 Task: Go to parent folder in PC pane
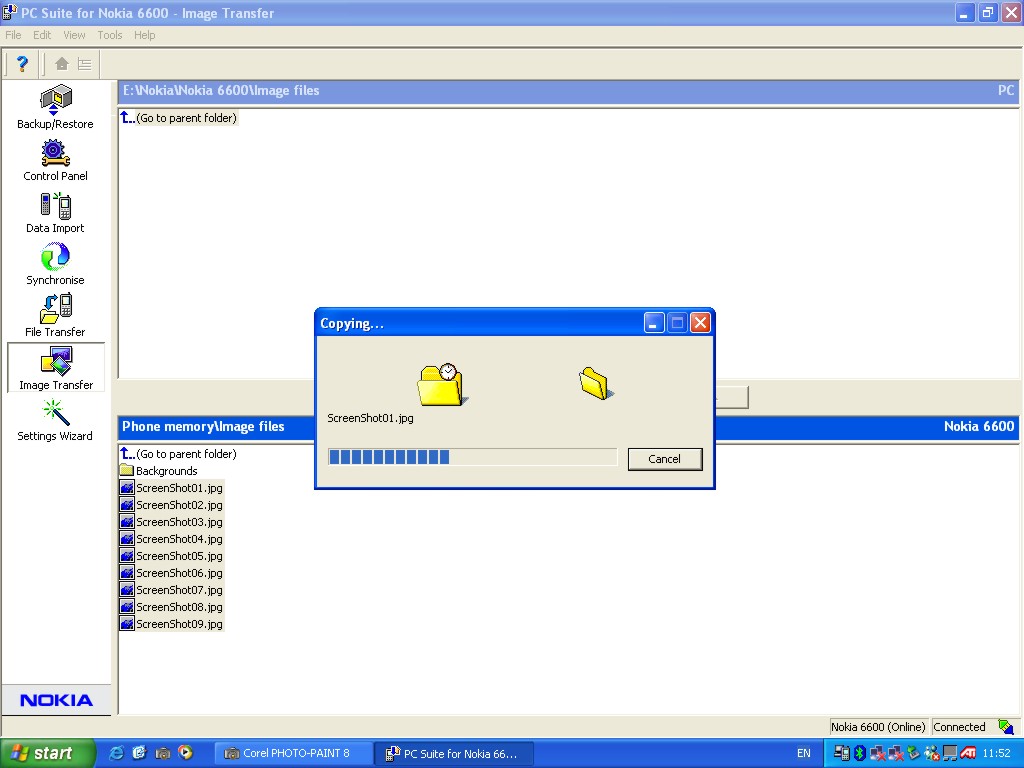[x=179, y=118]
